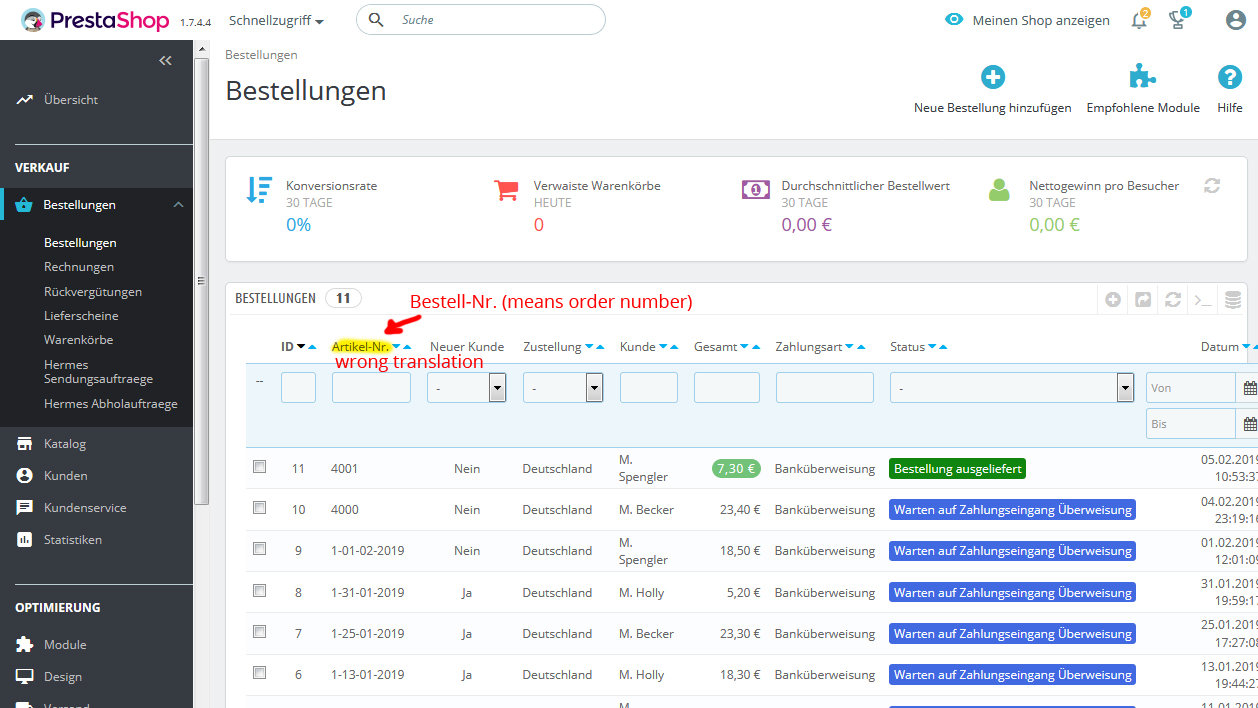
Task: Tick checkbox for order ID 7
Action: (260, 632)
